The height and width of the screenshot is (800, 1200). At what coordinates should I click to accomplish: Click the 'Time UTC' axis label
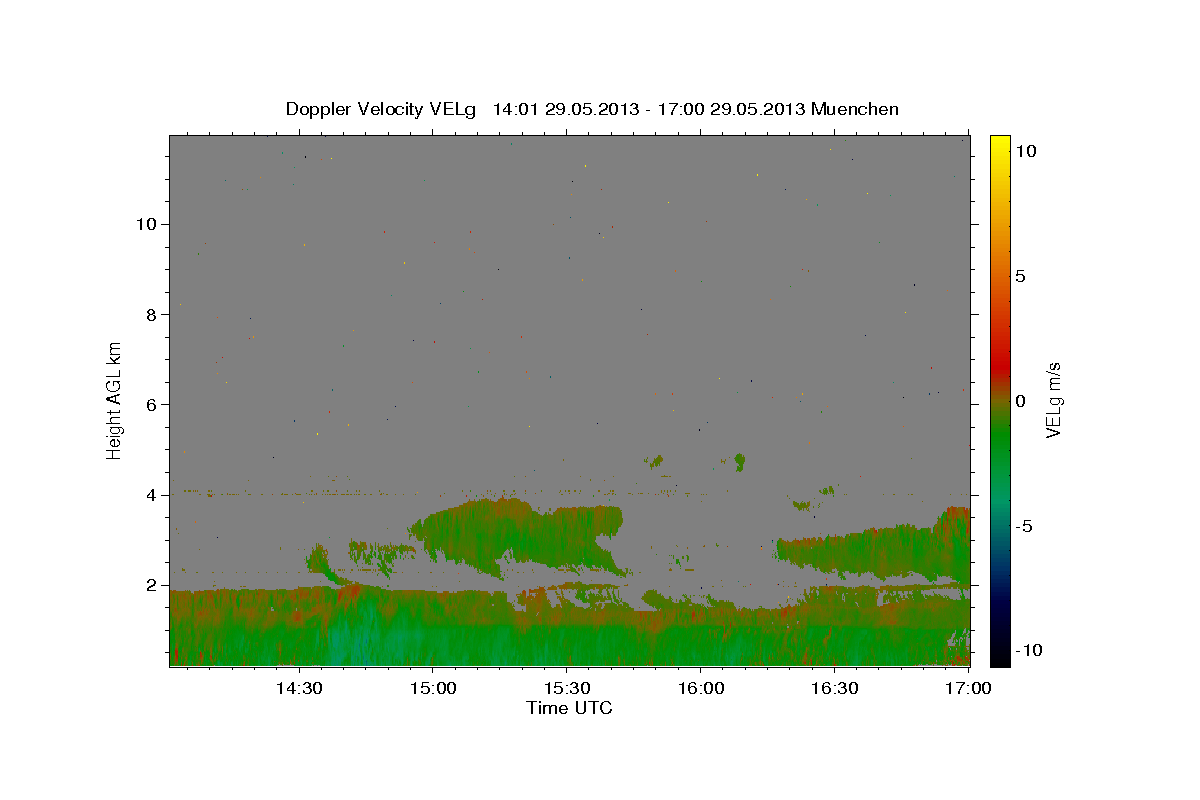click(x=569, y=708)
